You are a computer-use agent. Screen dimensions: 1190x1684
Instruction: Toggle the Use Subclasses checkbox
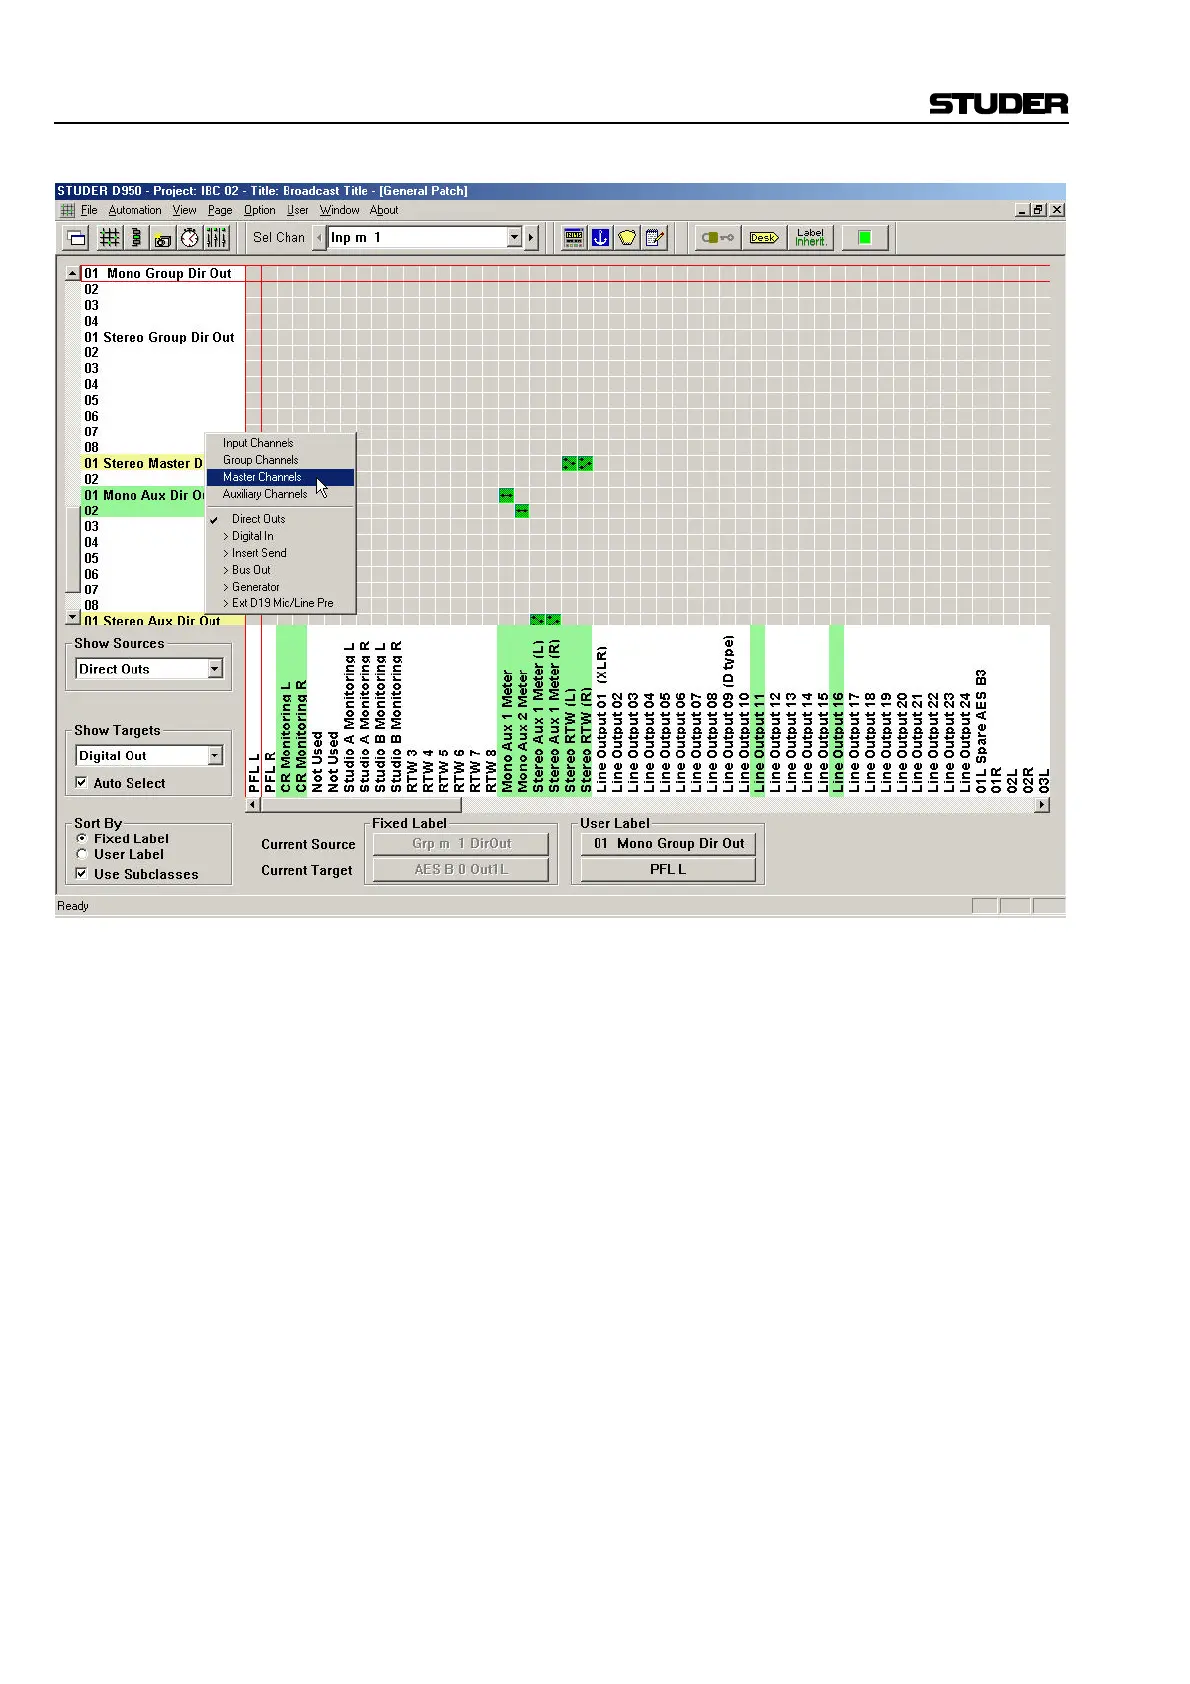82,874
